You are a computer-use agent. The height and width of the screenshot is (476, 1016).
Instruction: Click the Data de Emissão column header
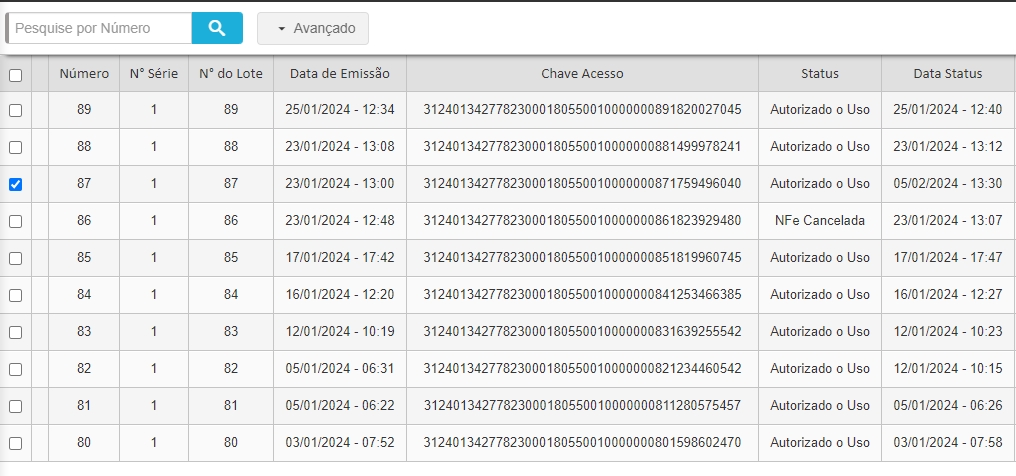[x=340, y=73]
